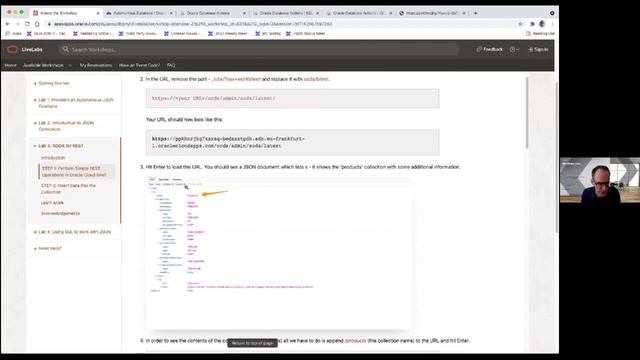640x360 pixels.
Task: Click the JSON document screenshot image
Action: coord(278,253)
